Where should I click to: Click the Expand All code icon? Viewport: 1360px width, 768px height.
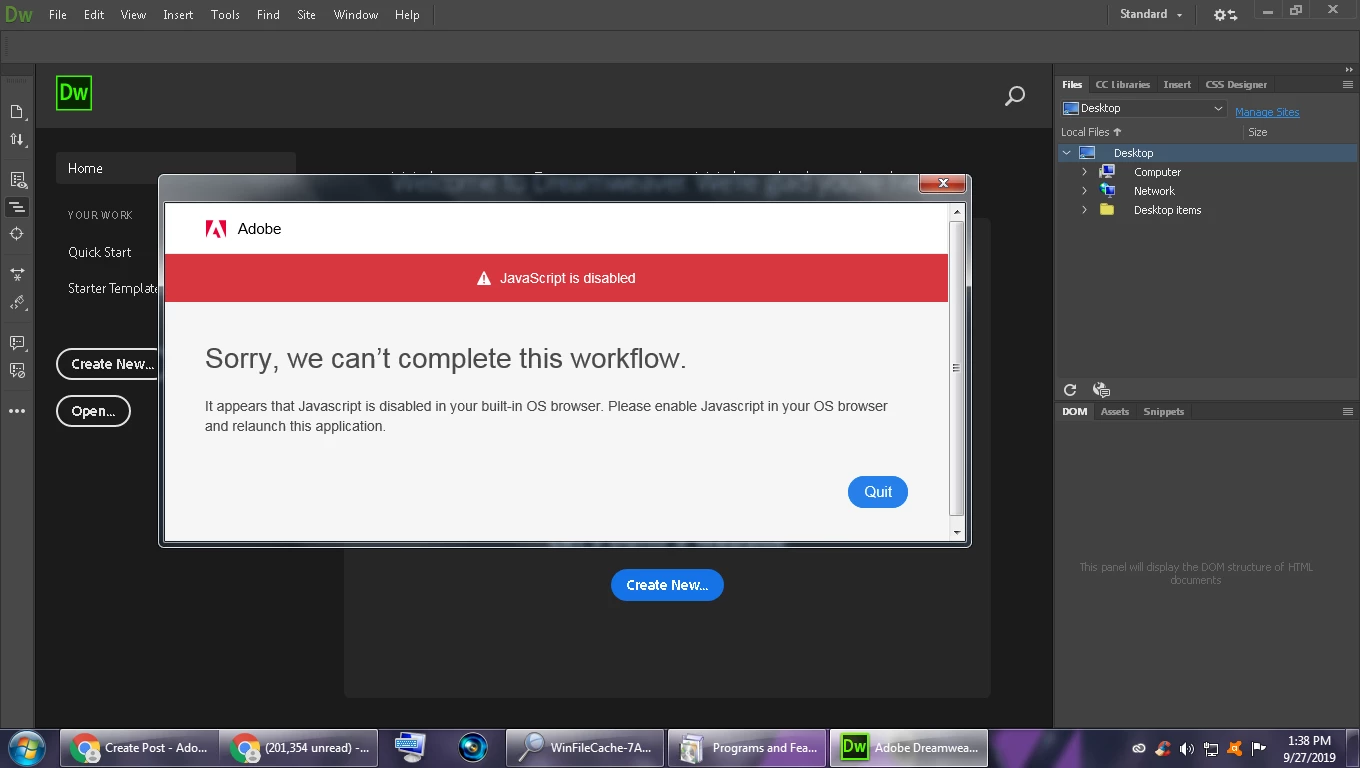[17, 273]
